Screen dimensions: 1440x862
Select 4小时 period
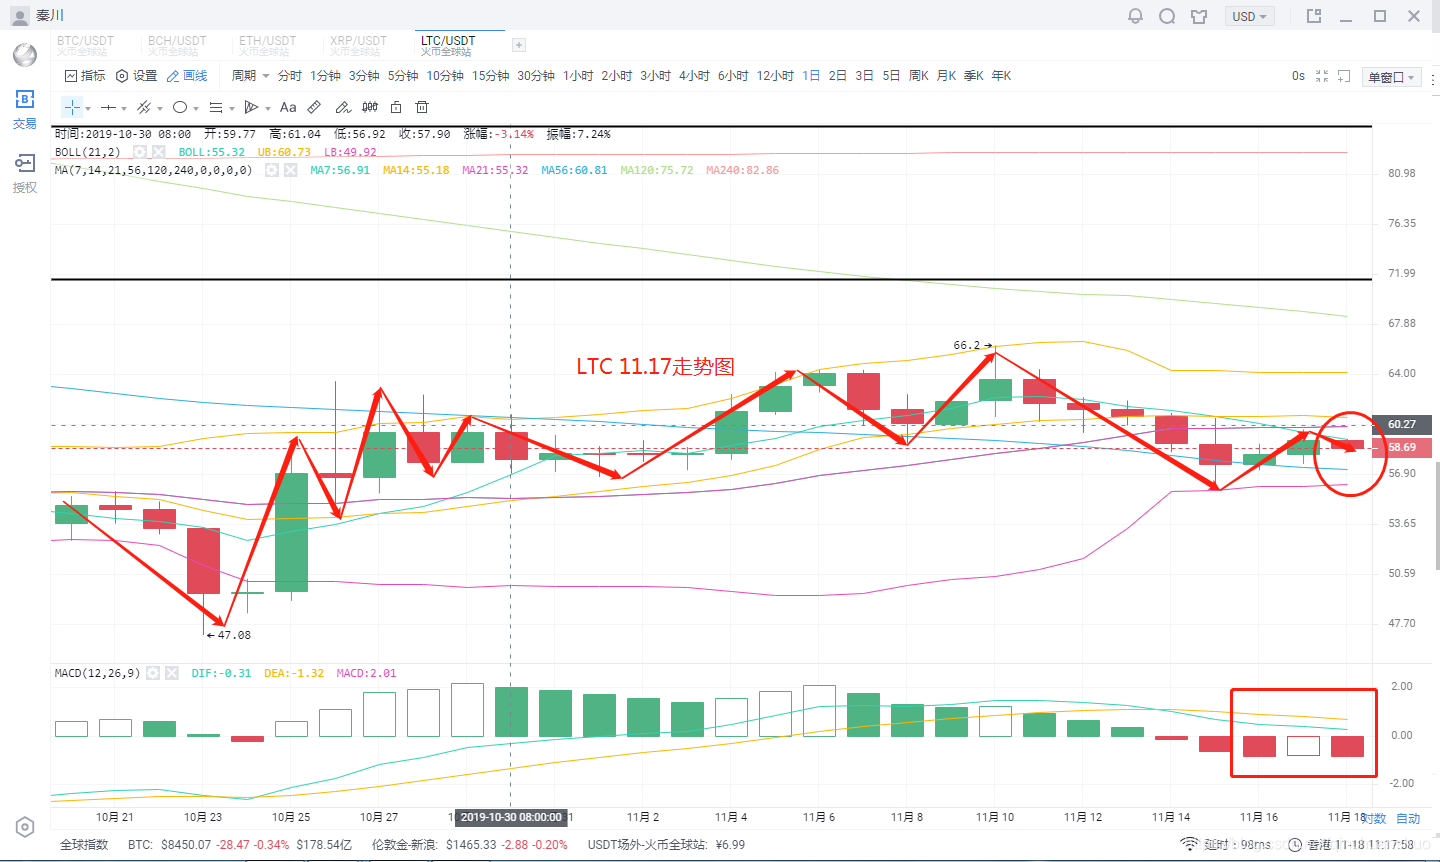[694, 76]
